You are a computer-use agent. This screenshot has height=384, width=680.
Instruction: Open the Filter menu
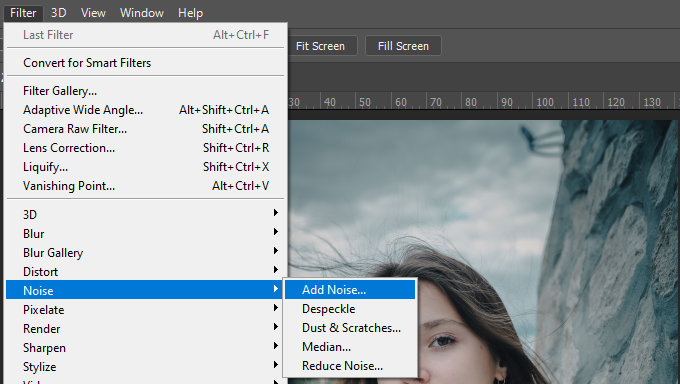tap(23, 13)
